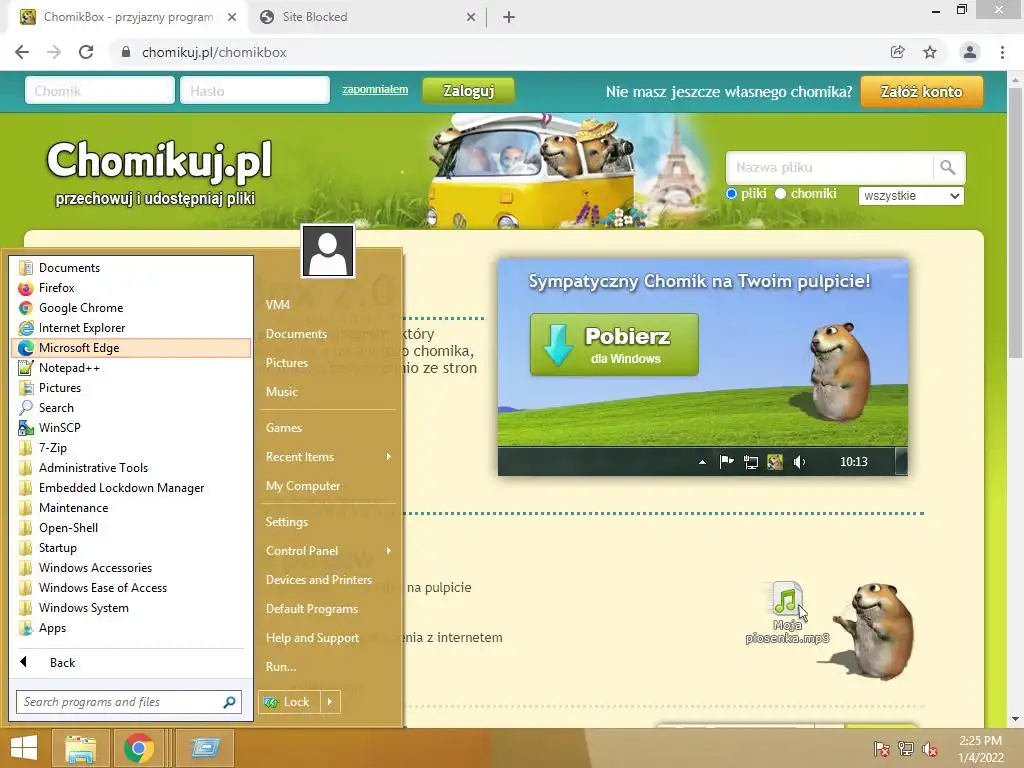Open the Windows Start button
Image resolution: width=1024 pixels, height=768 pixels.
point(24,748)
